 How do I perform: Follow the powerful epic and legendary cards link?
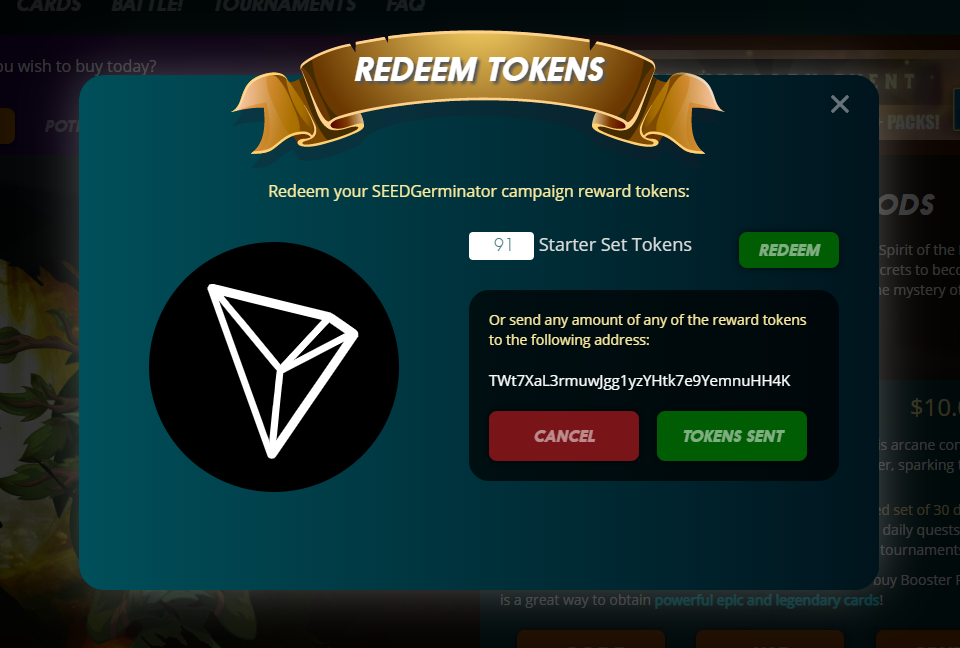(767, 600)
